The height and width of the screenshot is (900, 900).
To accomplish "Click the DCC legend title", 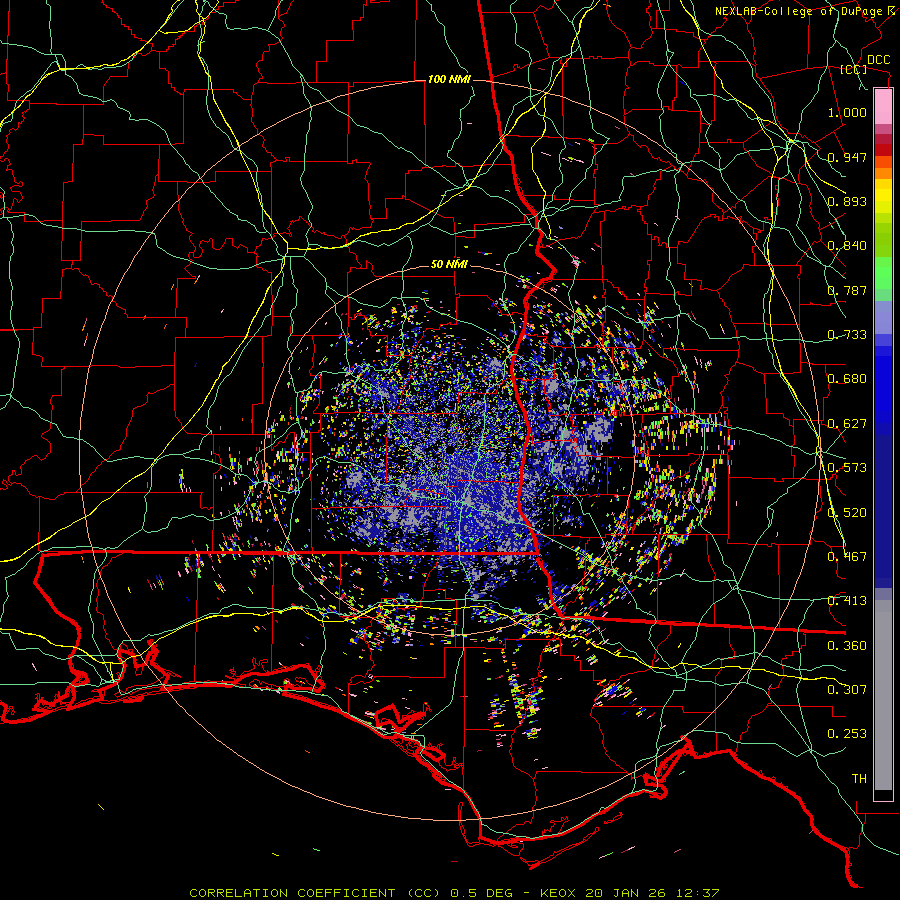I will 878,60.
